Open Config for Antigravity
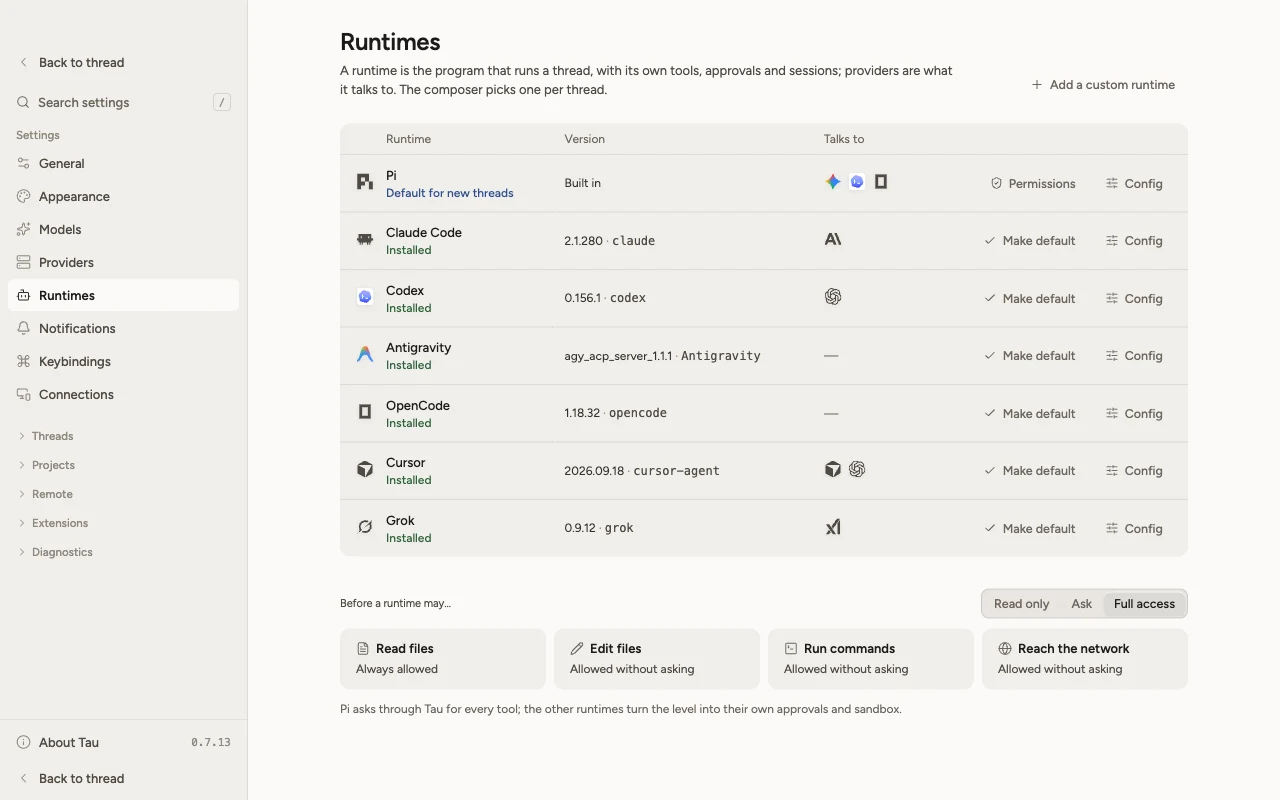1280x800 pixels. tap(1134, 356)
